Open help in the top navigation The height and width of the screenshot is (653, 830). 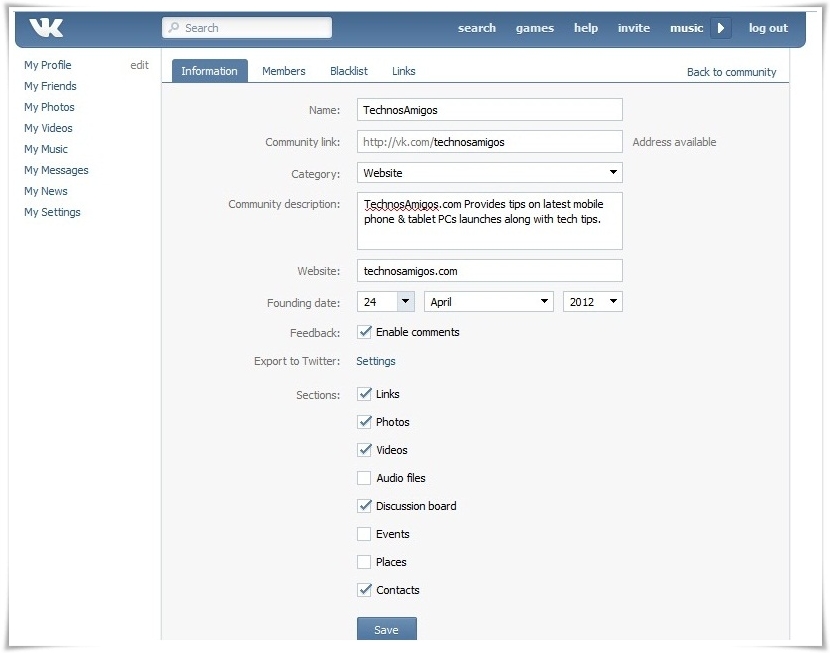(x=586, y=28)
